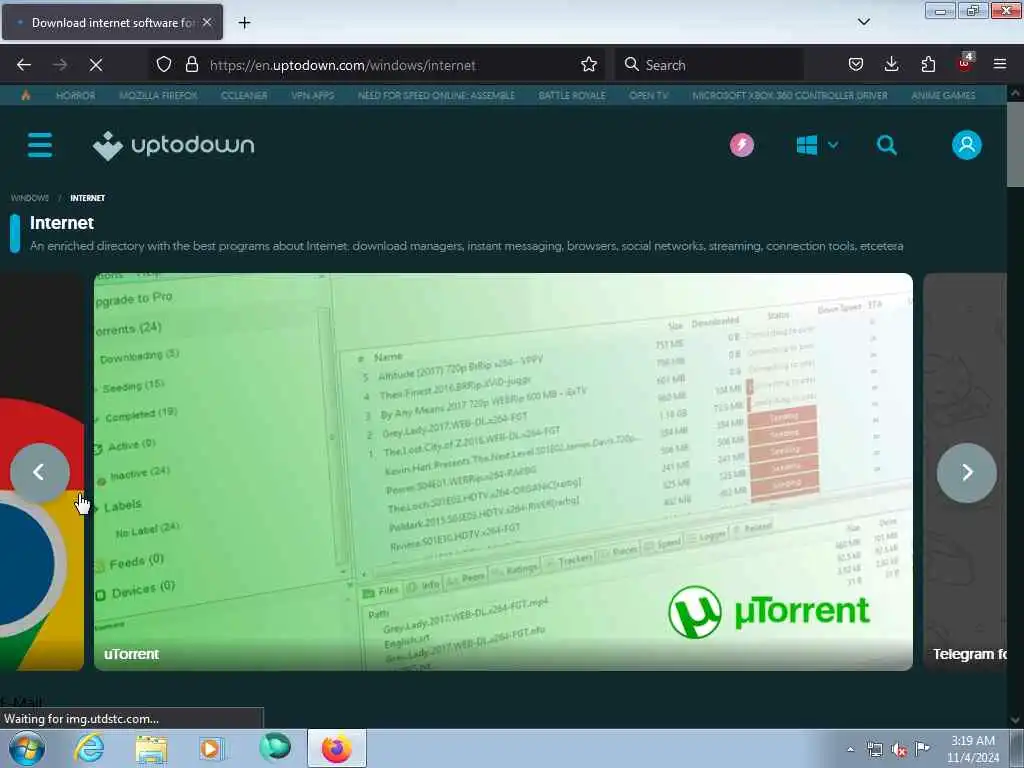Click the INTERNET breadcrumb
This screenshot has height=768, width=1024.
88,198
